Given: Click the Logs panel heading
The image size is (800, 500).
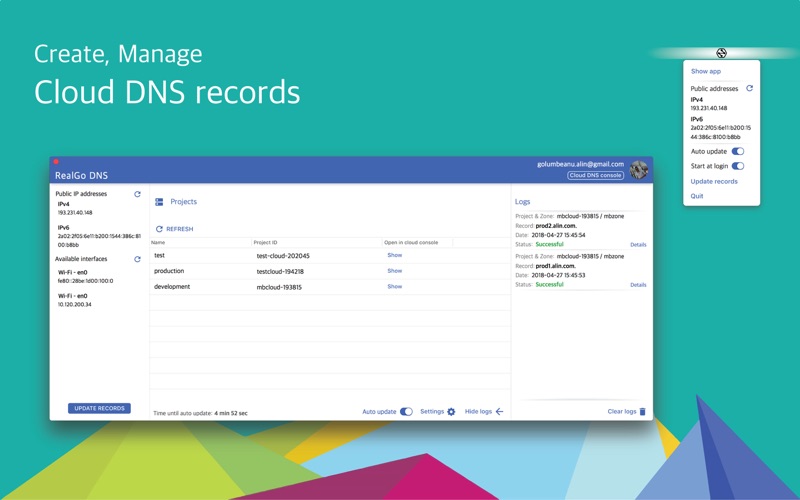Looking at the screenshot, I should (x=522, y=202).
